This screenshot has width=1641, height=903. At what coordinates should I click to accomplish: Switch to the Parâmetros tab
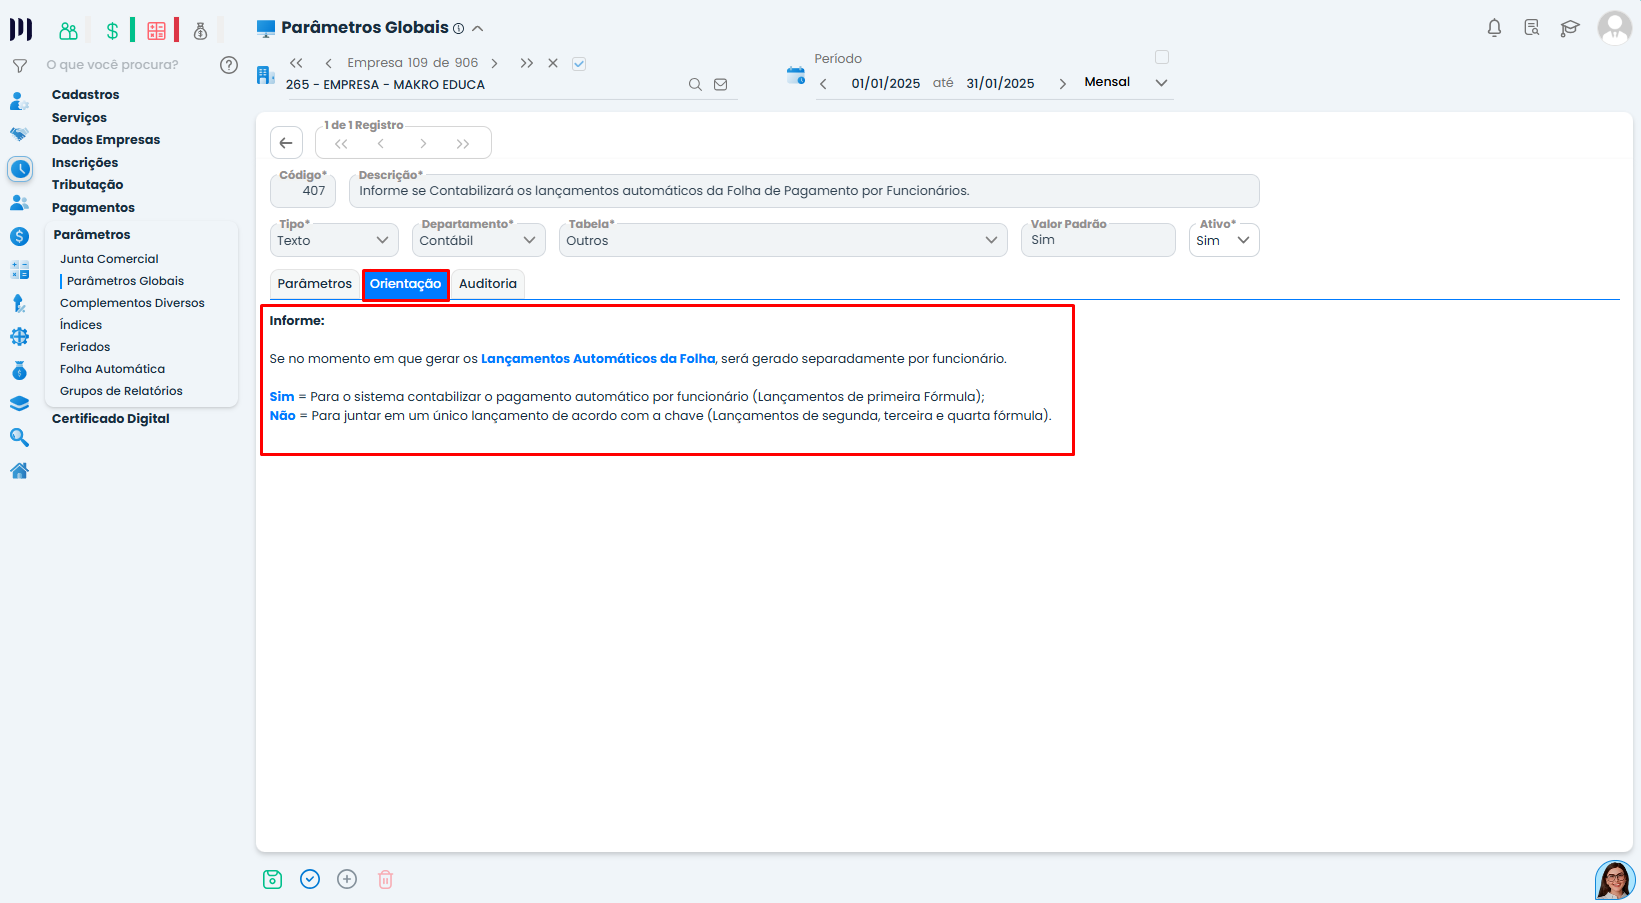[x=315, y=284]
